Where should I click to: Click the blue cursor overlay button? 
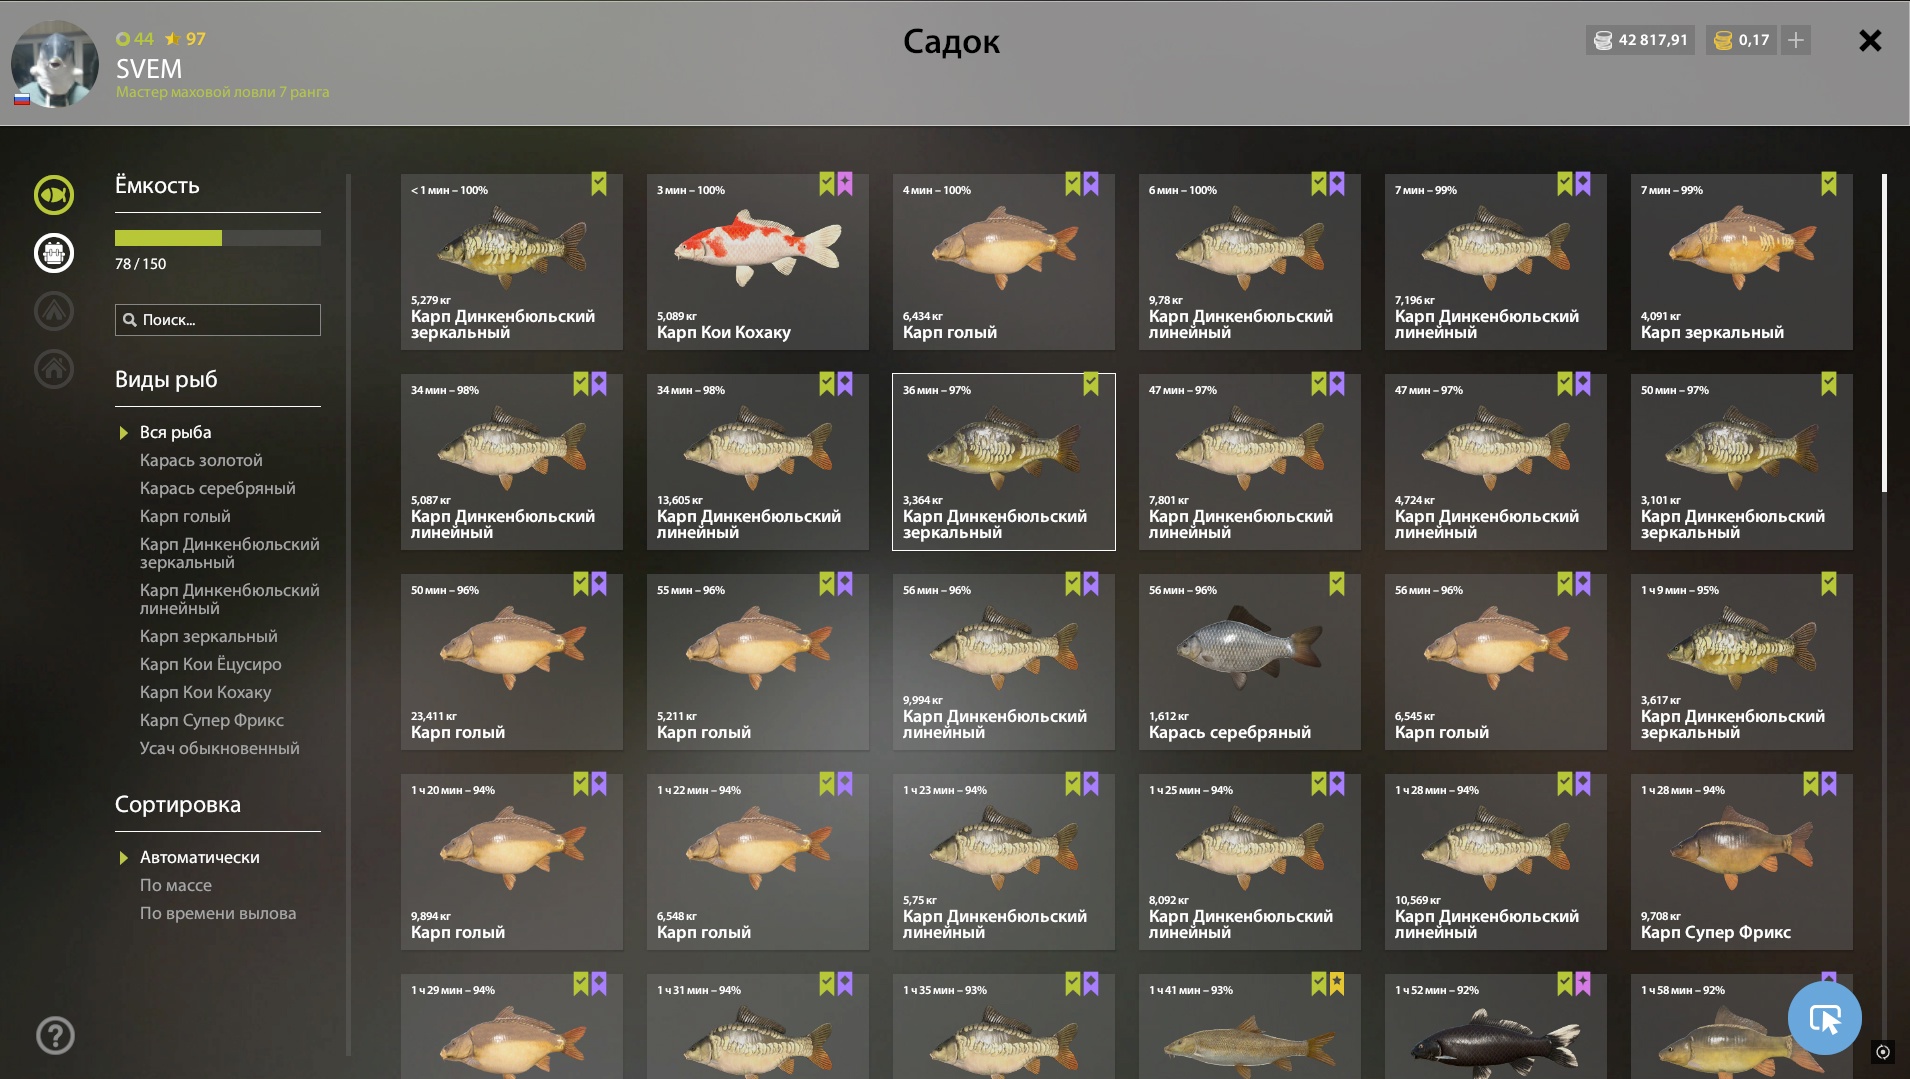(1824, 1018)
